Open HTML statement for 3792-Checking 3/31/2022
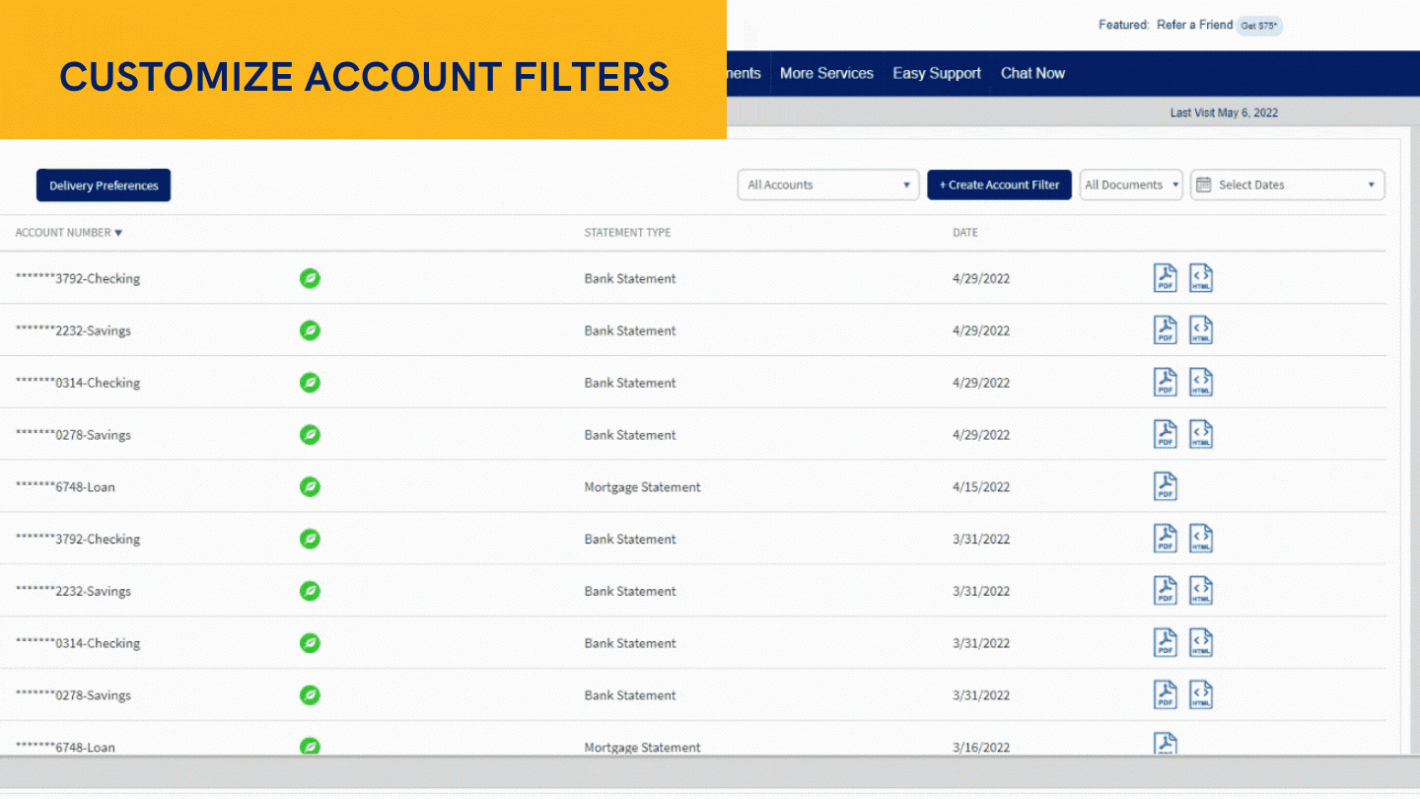Screen dimensions: 1420x799 (x=1200, y=538)
